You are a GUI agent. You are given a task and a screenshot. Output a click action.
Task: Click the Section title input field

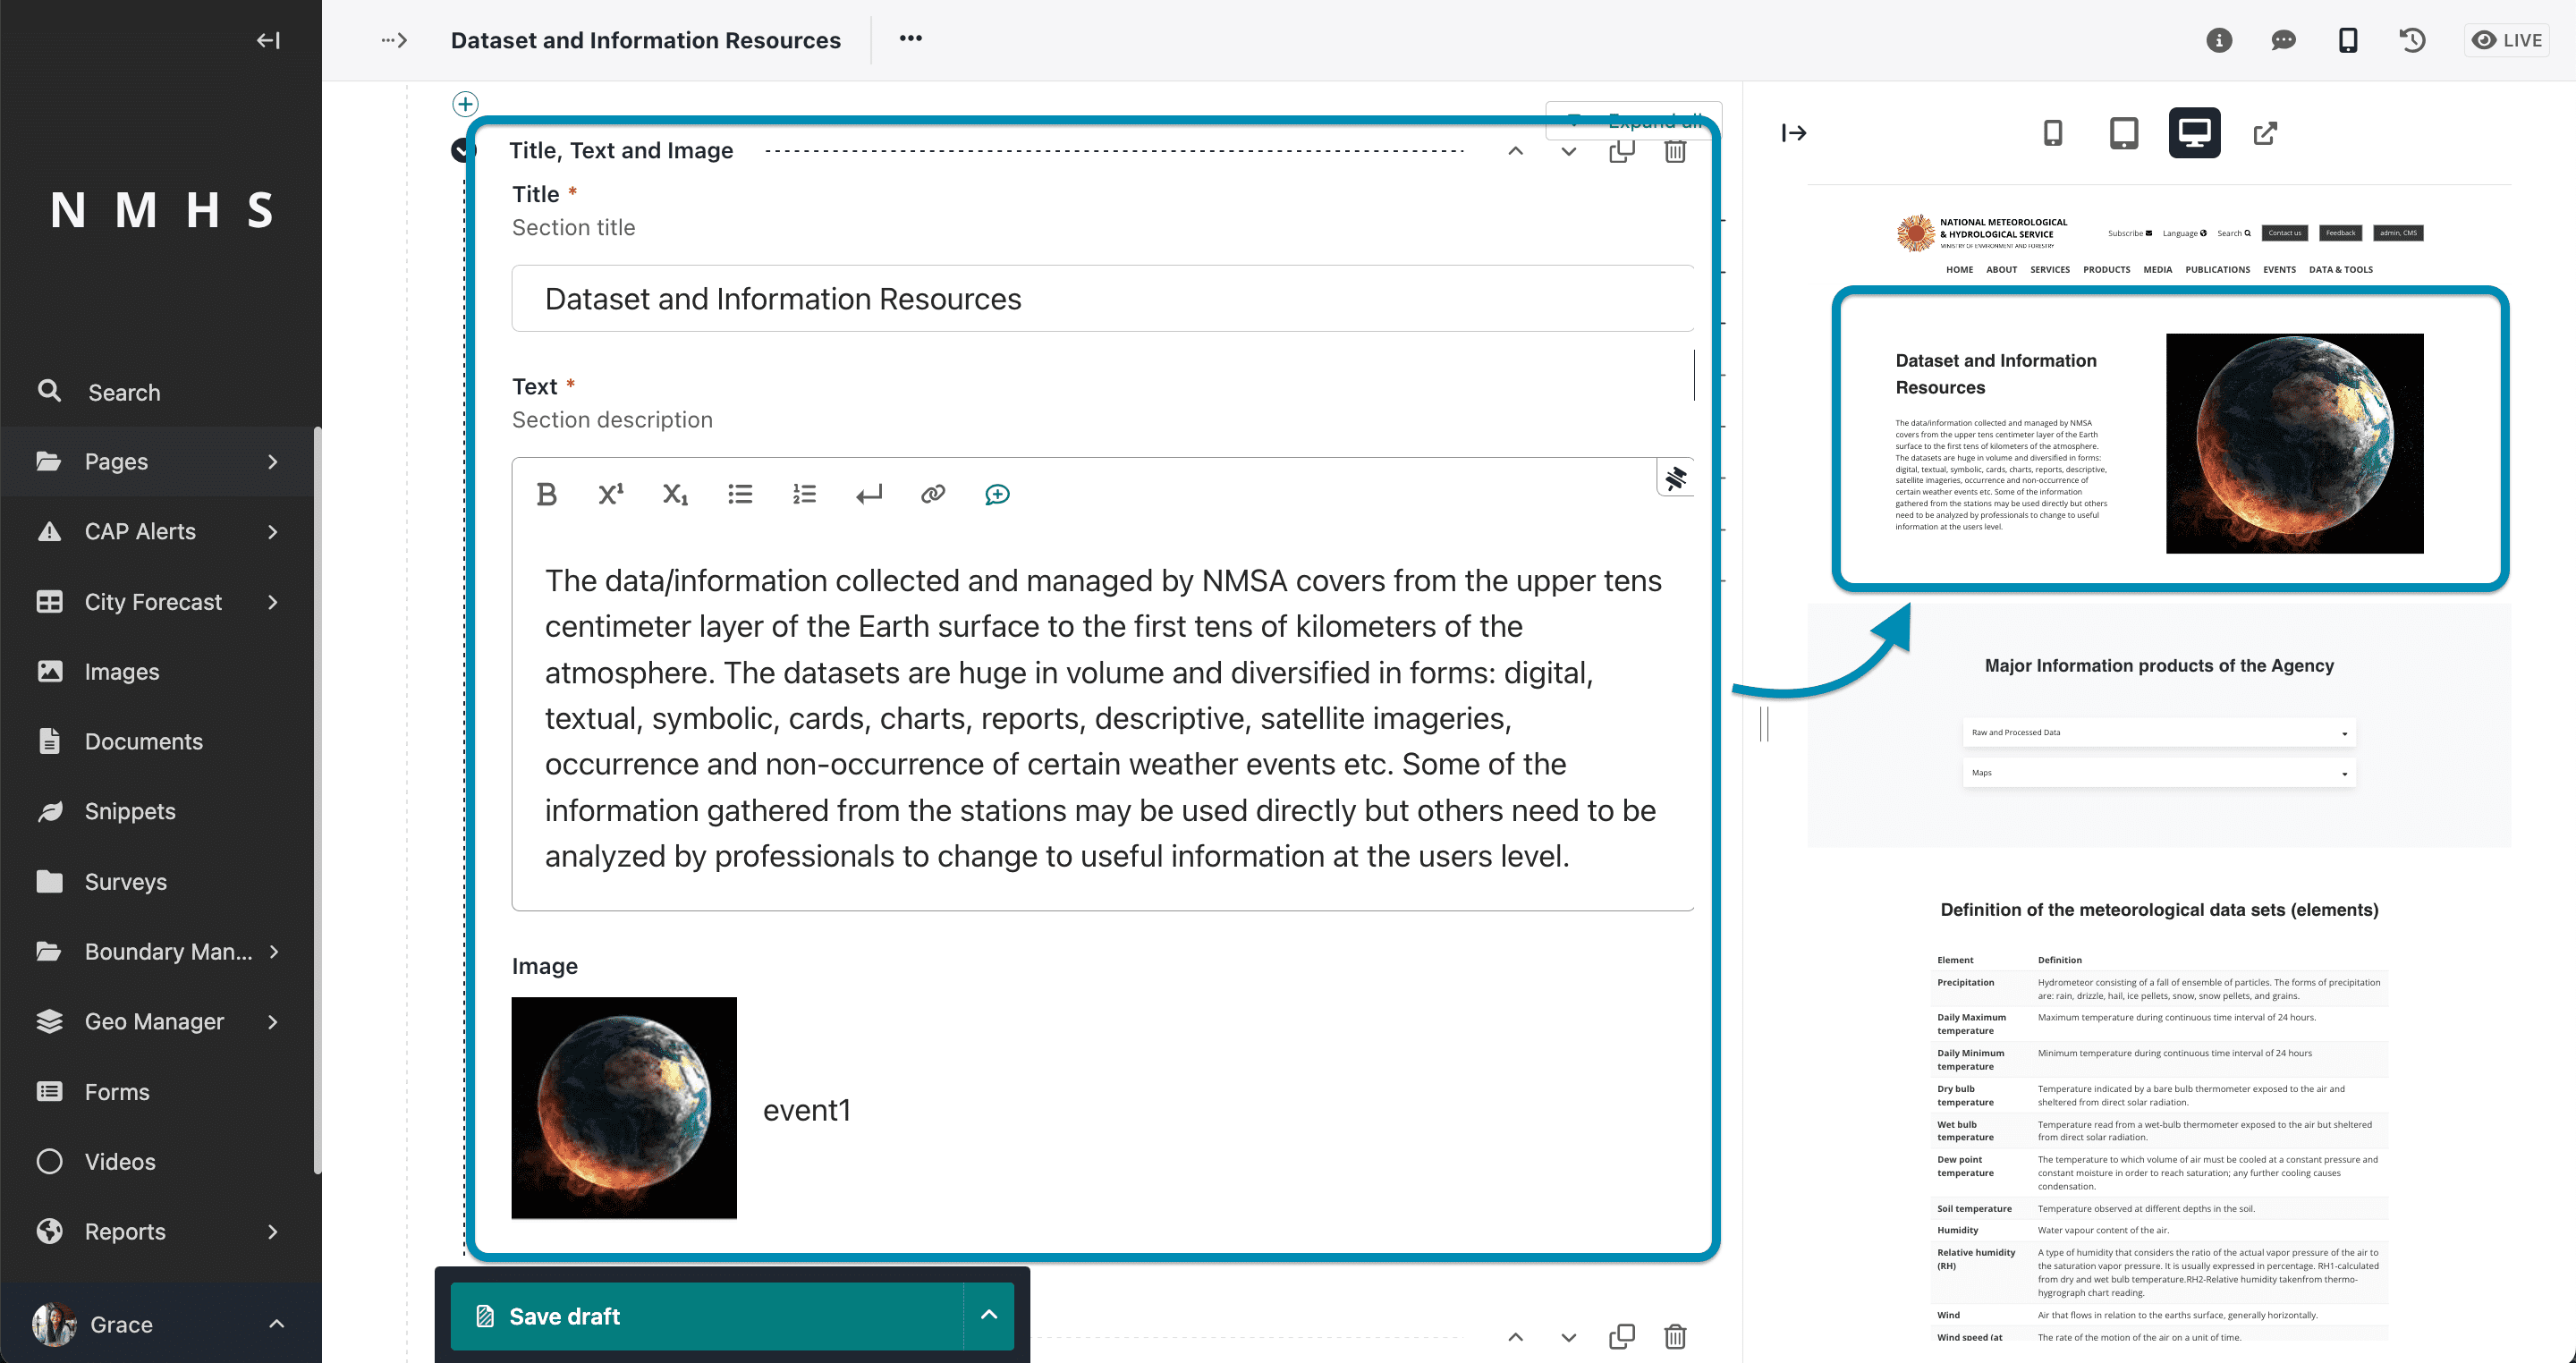(x=1103, y=299)
